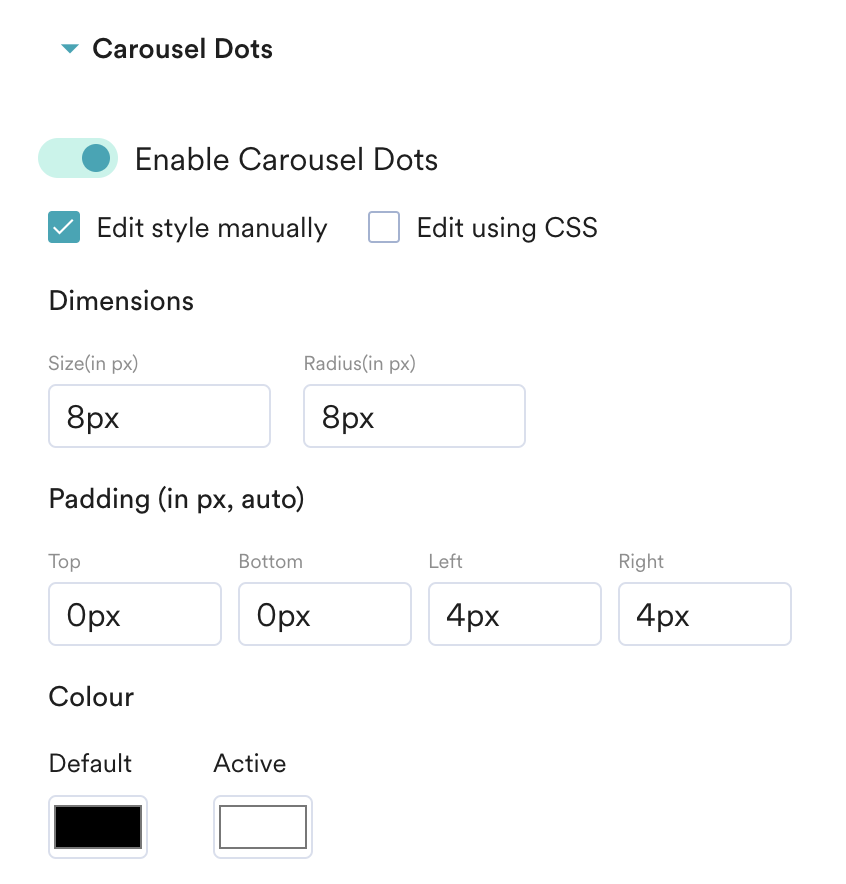Click the "Edit using CSS" label text
Screen dimensions: 846x884
click(507, 228)
